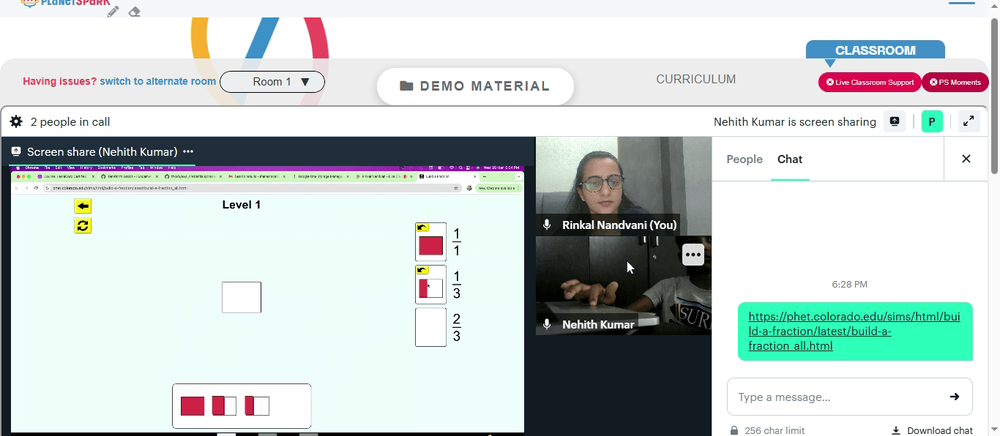Click the page vertical scrollbar

[x=994, y=96]
